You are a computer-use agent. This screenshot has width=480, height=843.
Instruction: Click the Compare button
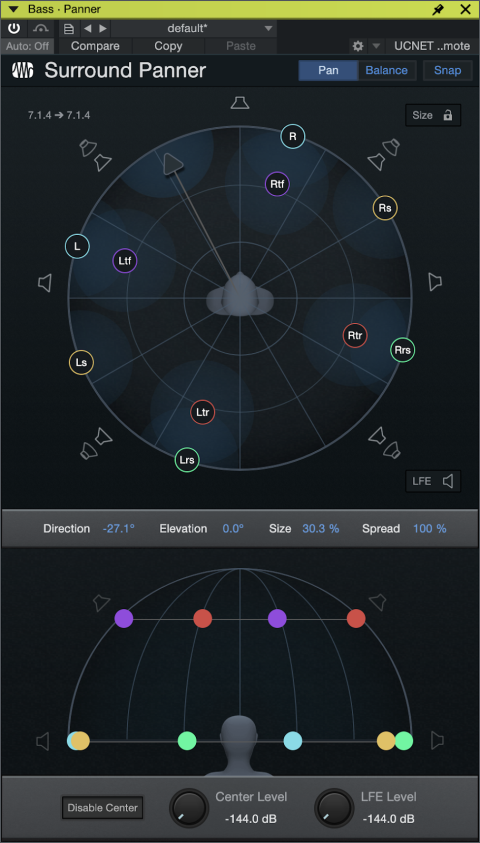pos(95,46)
